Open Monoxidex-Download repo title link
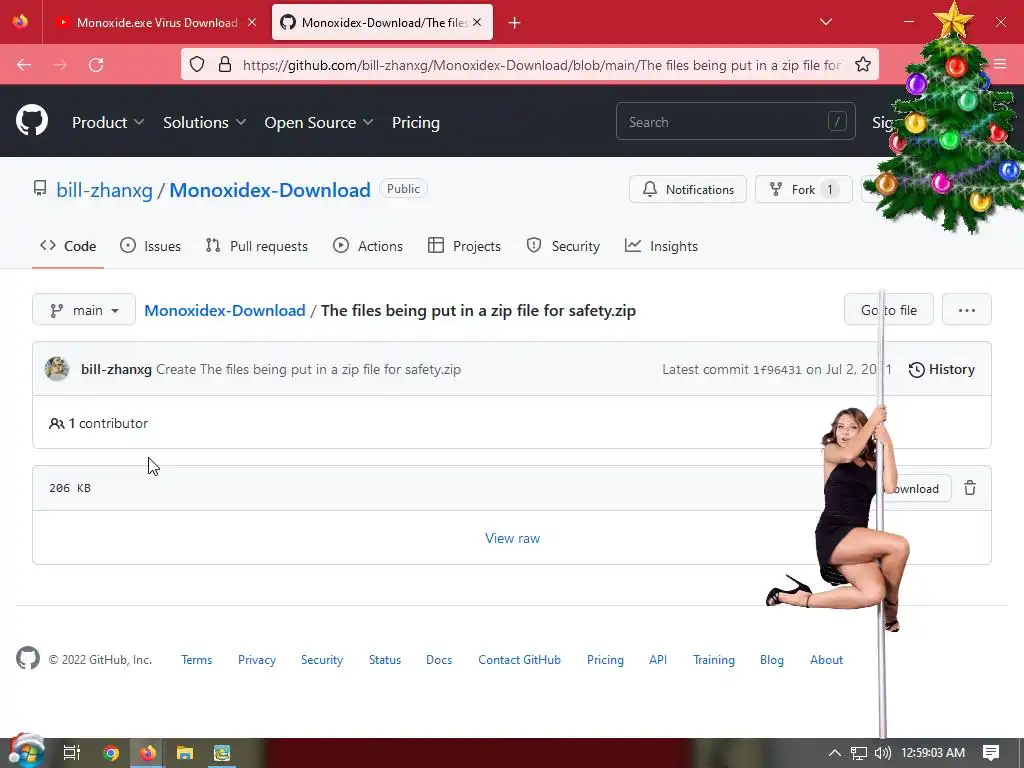Screen dimensions: 1024x768 click(270, 190)
